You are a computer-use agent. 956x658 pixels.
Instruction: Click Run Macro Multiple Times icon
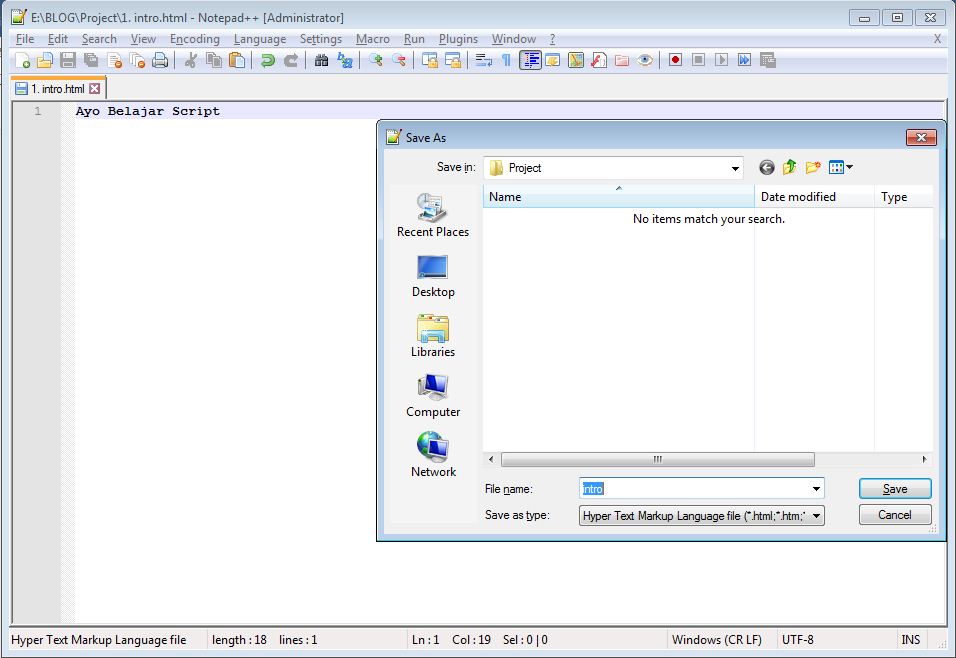[x=744, y=60]
